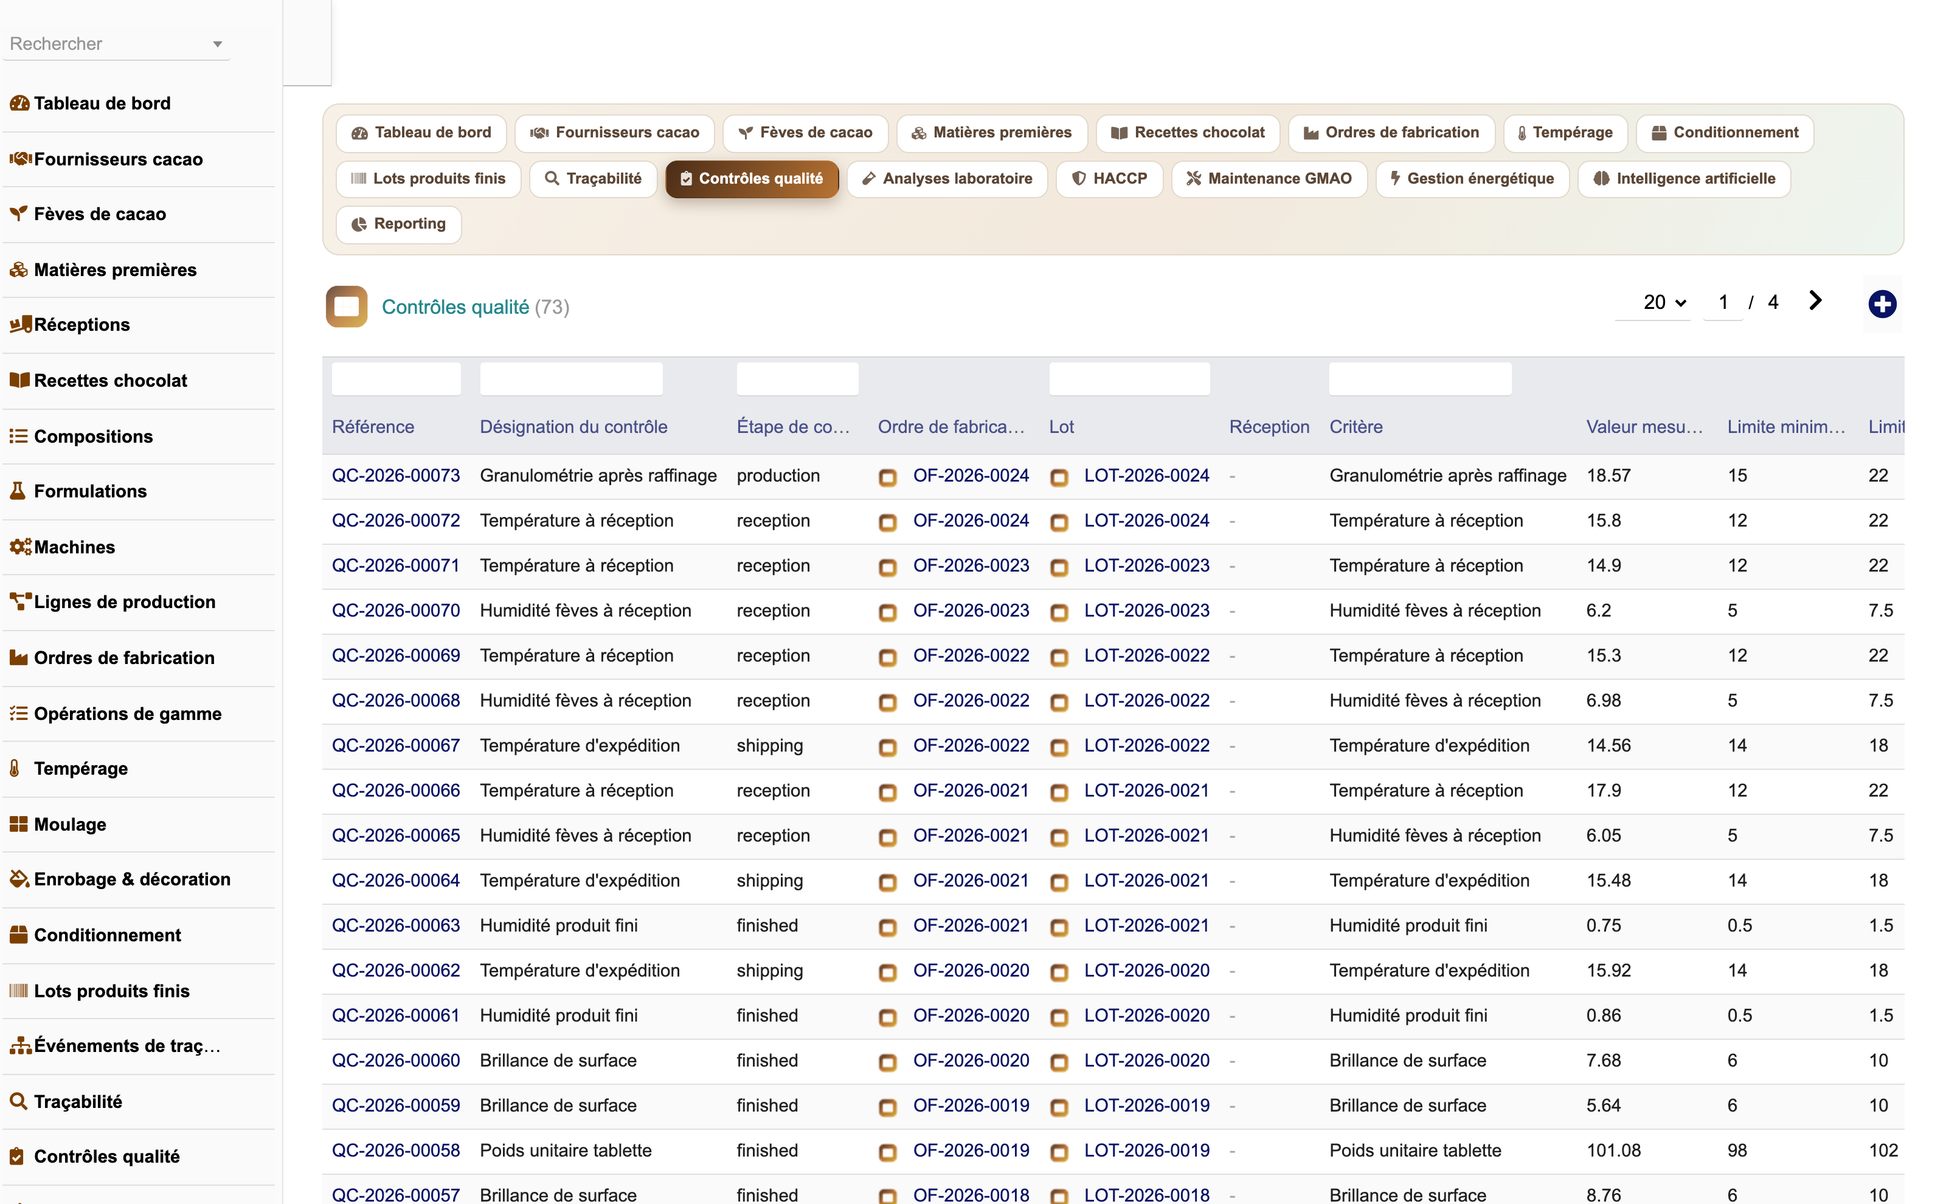
Task: Edit the current page number field
Action: pyautogui.click(x=1723, y=302)
